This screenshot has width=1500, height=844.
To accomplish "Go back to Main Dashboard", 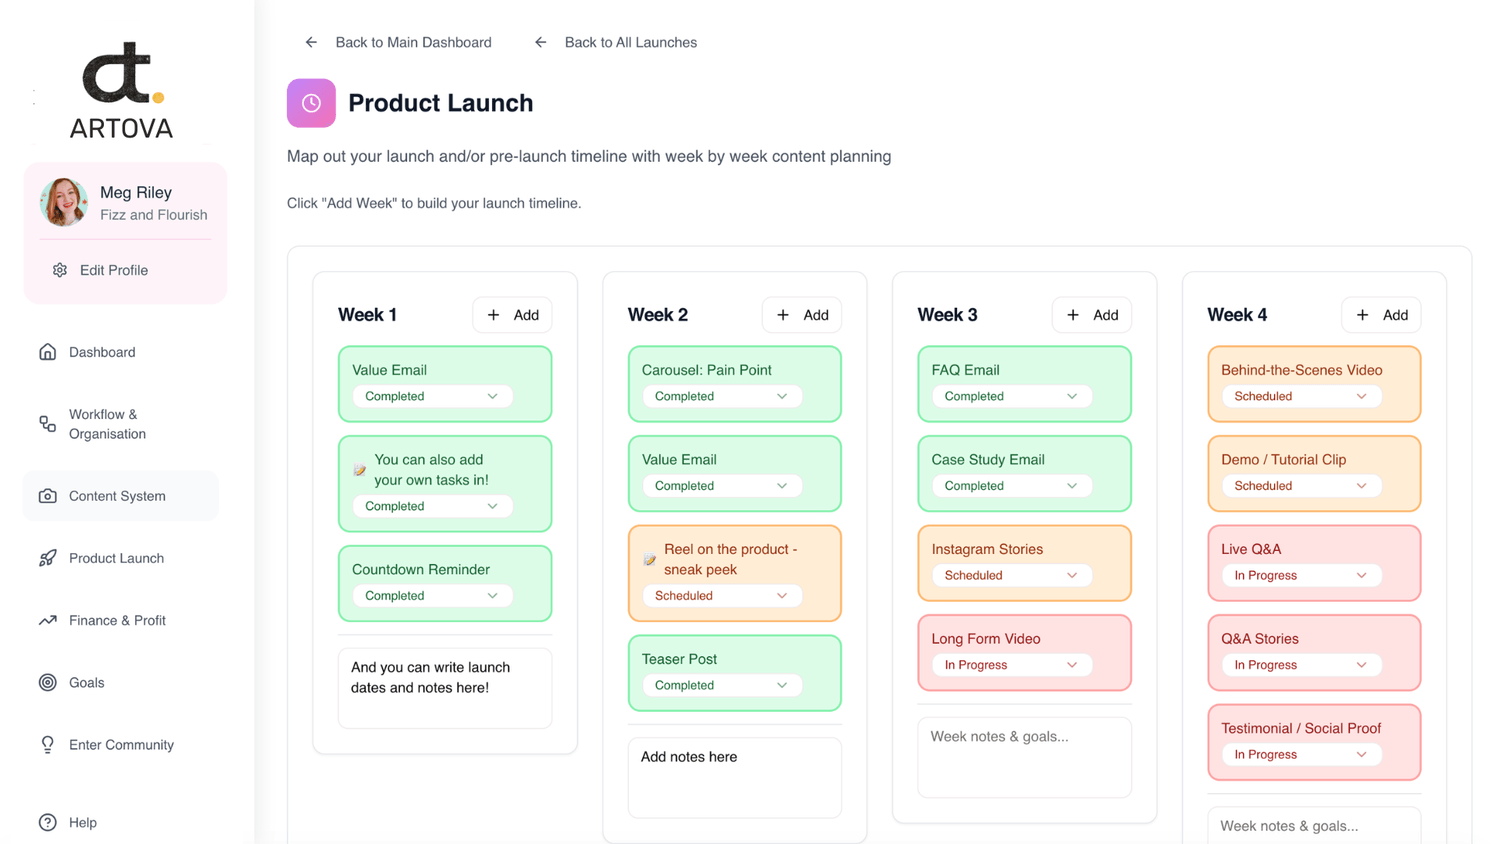I will 399,42.
